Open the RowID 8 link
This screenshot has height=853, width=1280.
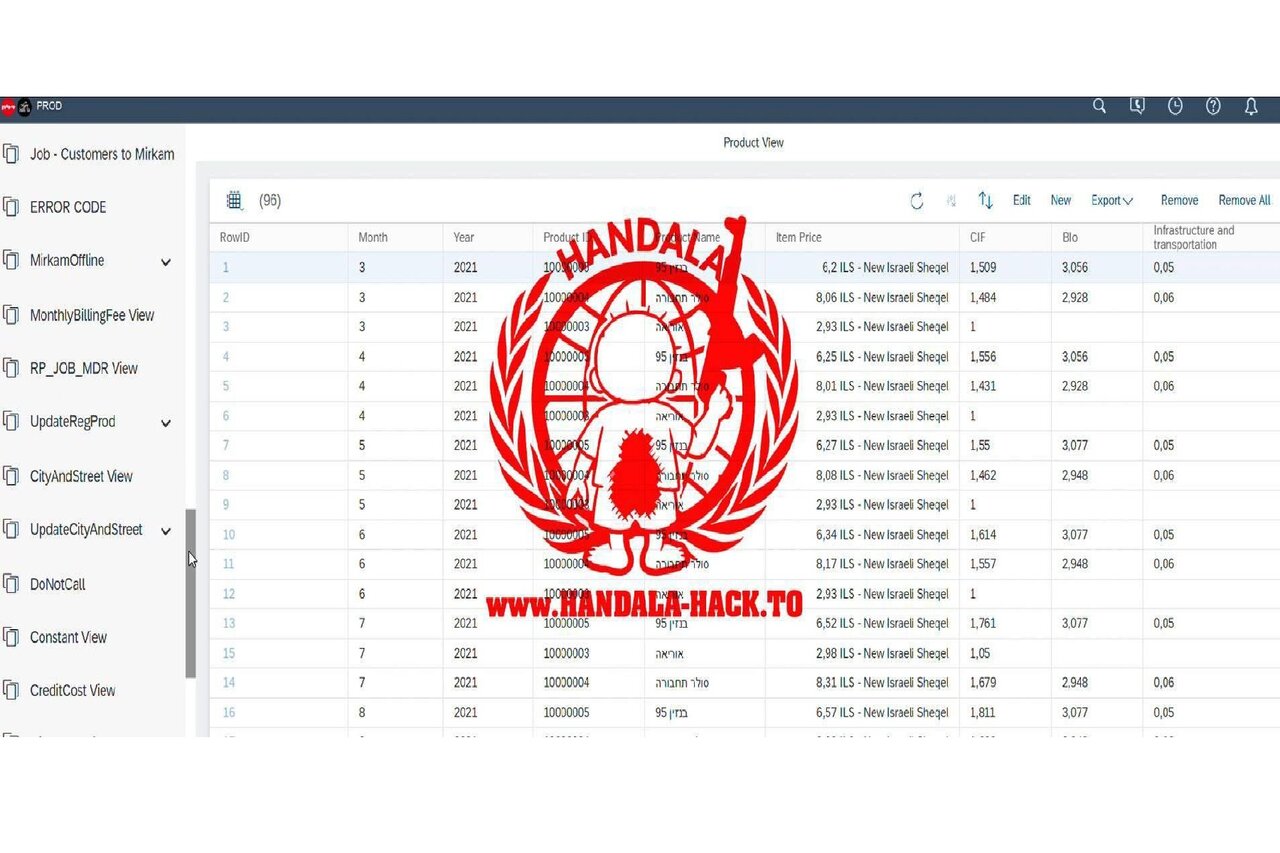coord(226,475)
